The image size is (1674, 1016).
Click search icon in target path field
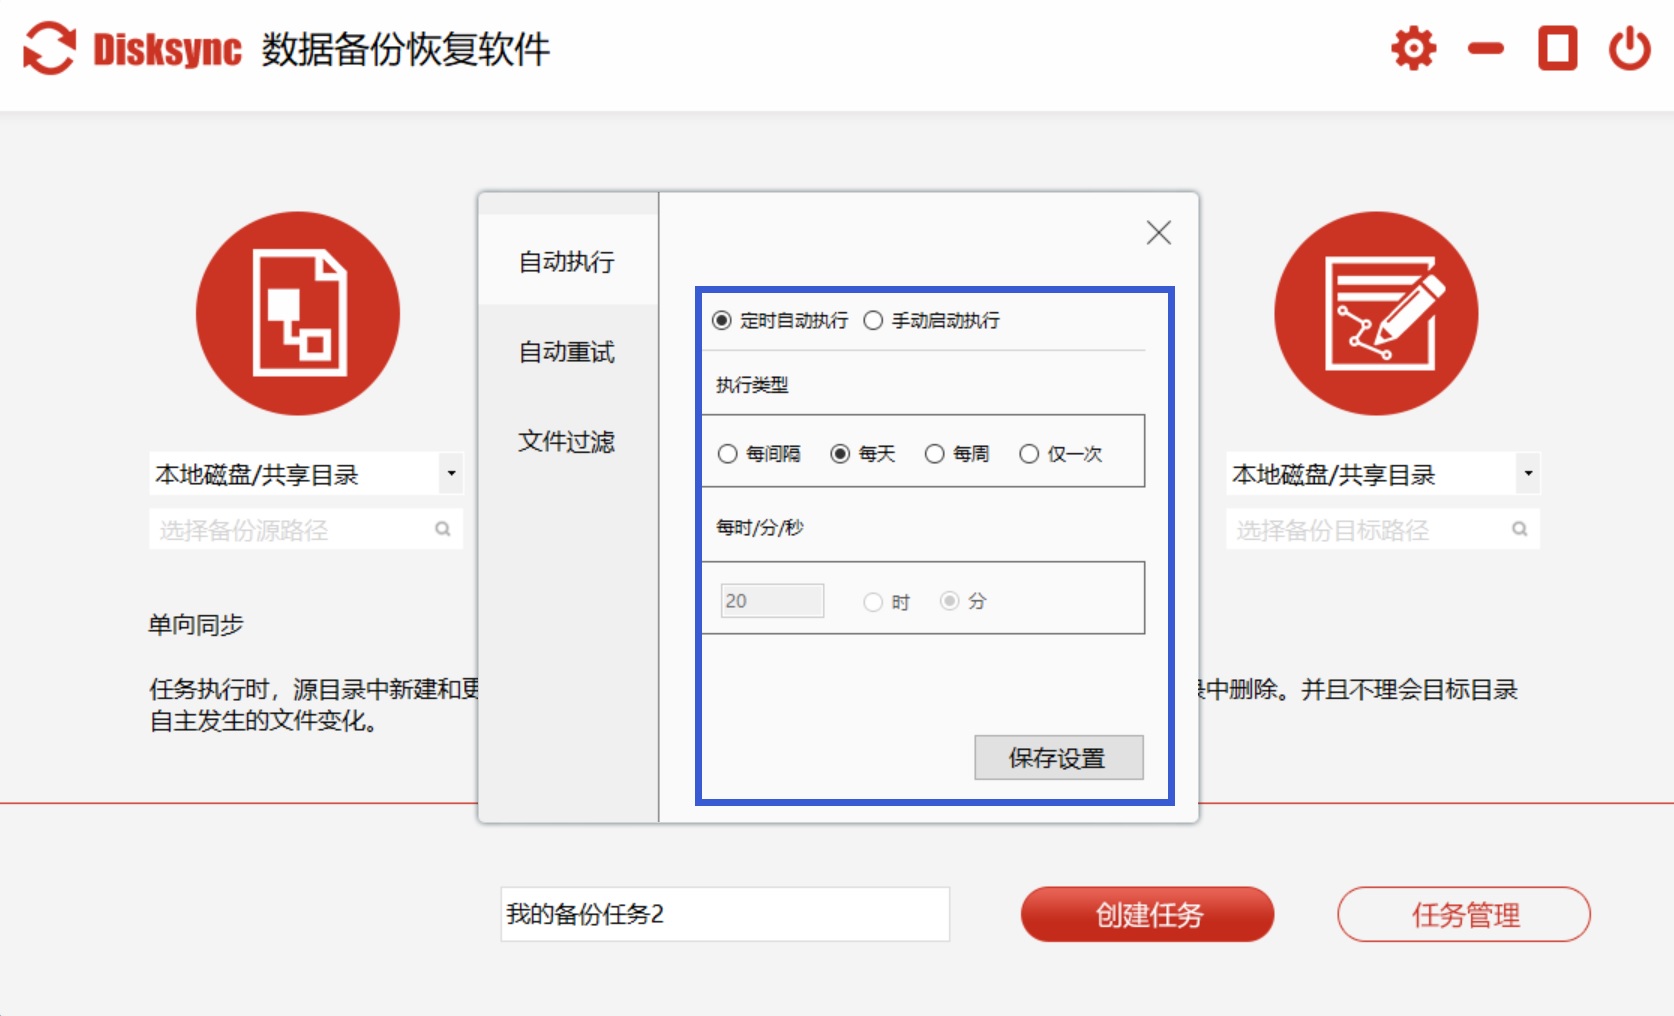pyautogui.click(x=1519, y=529)
